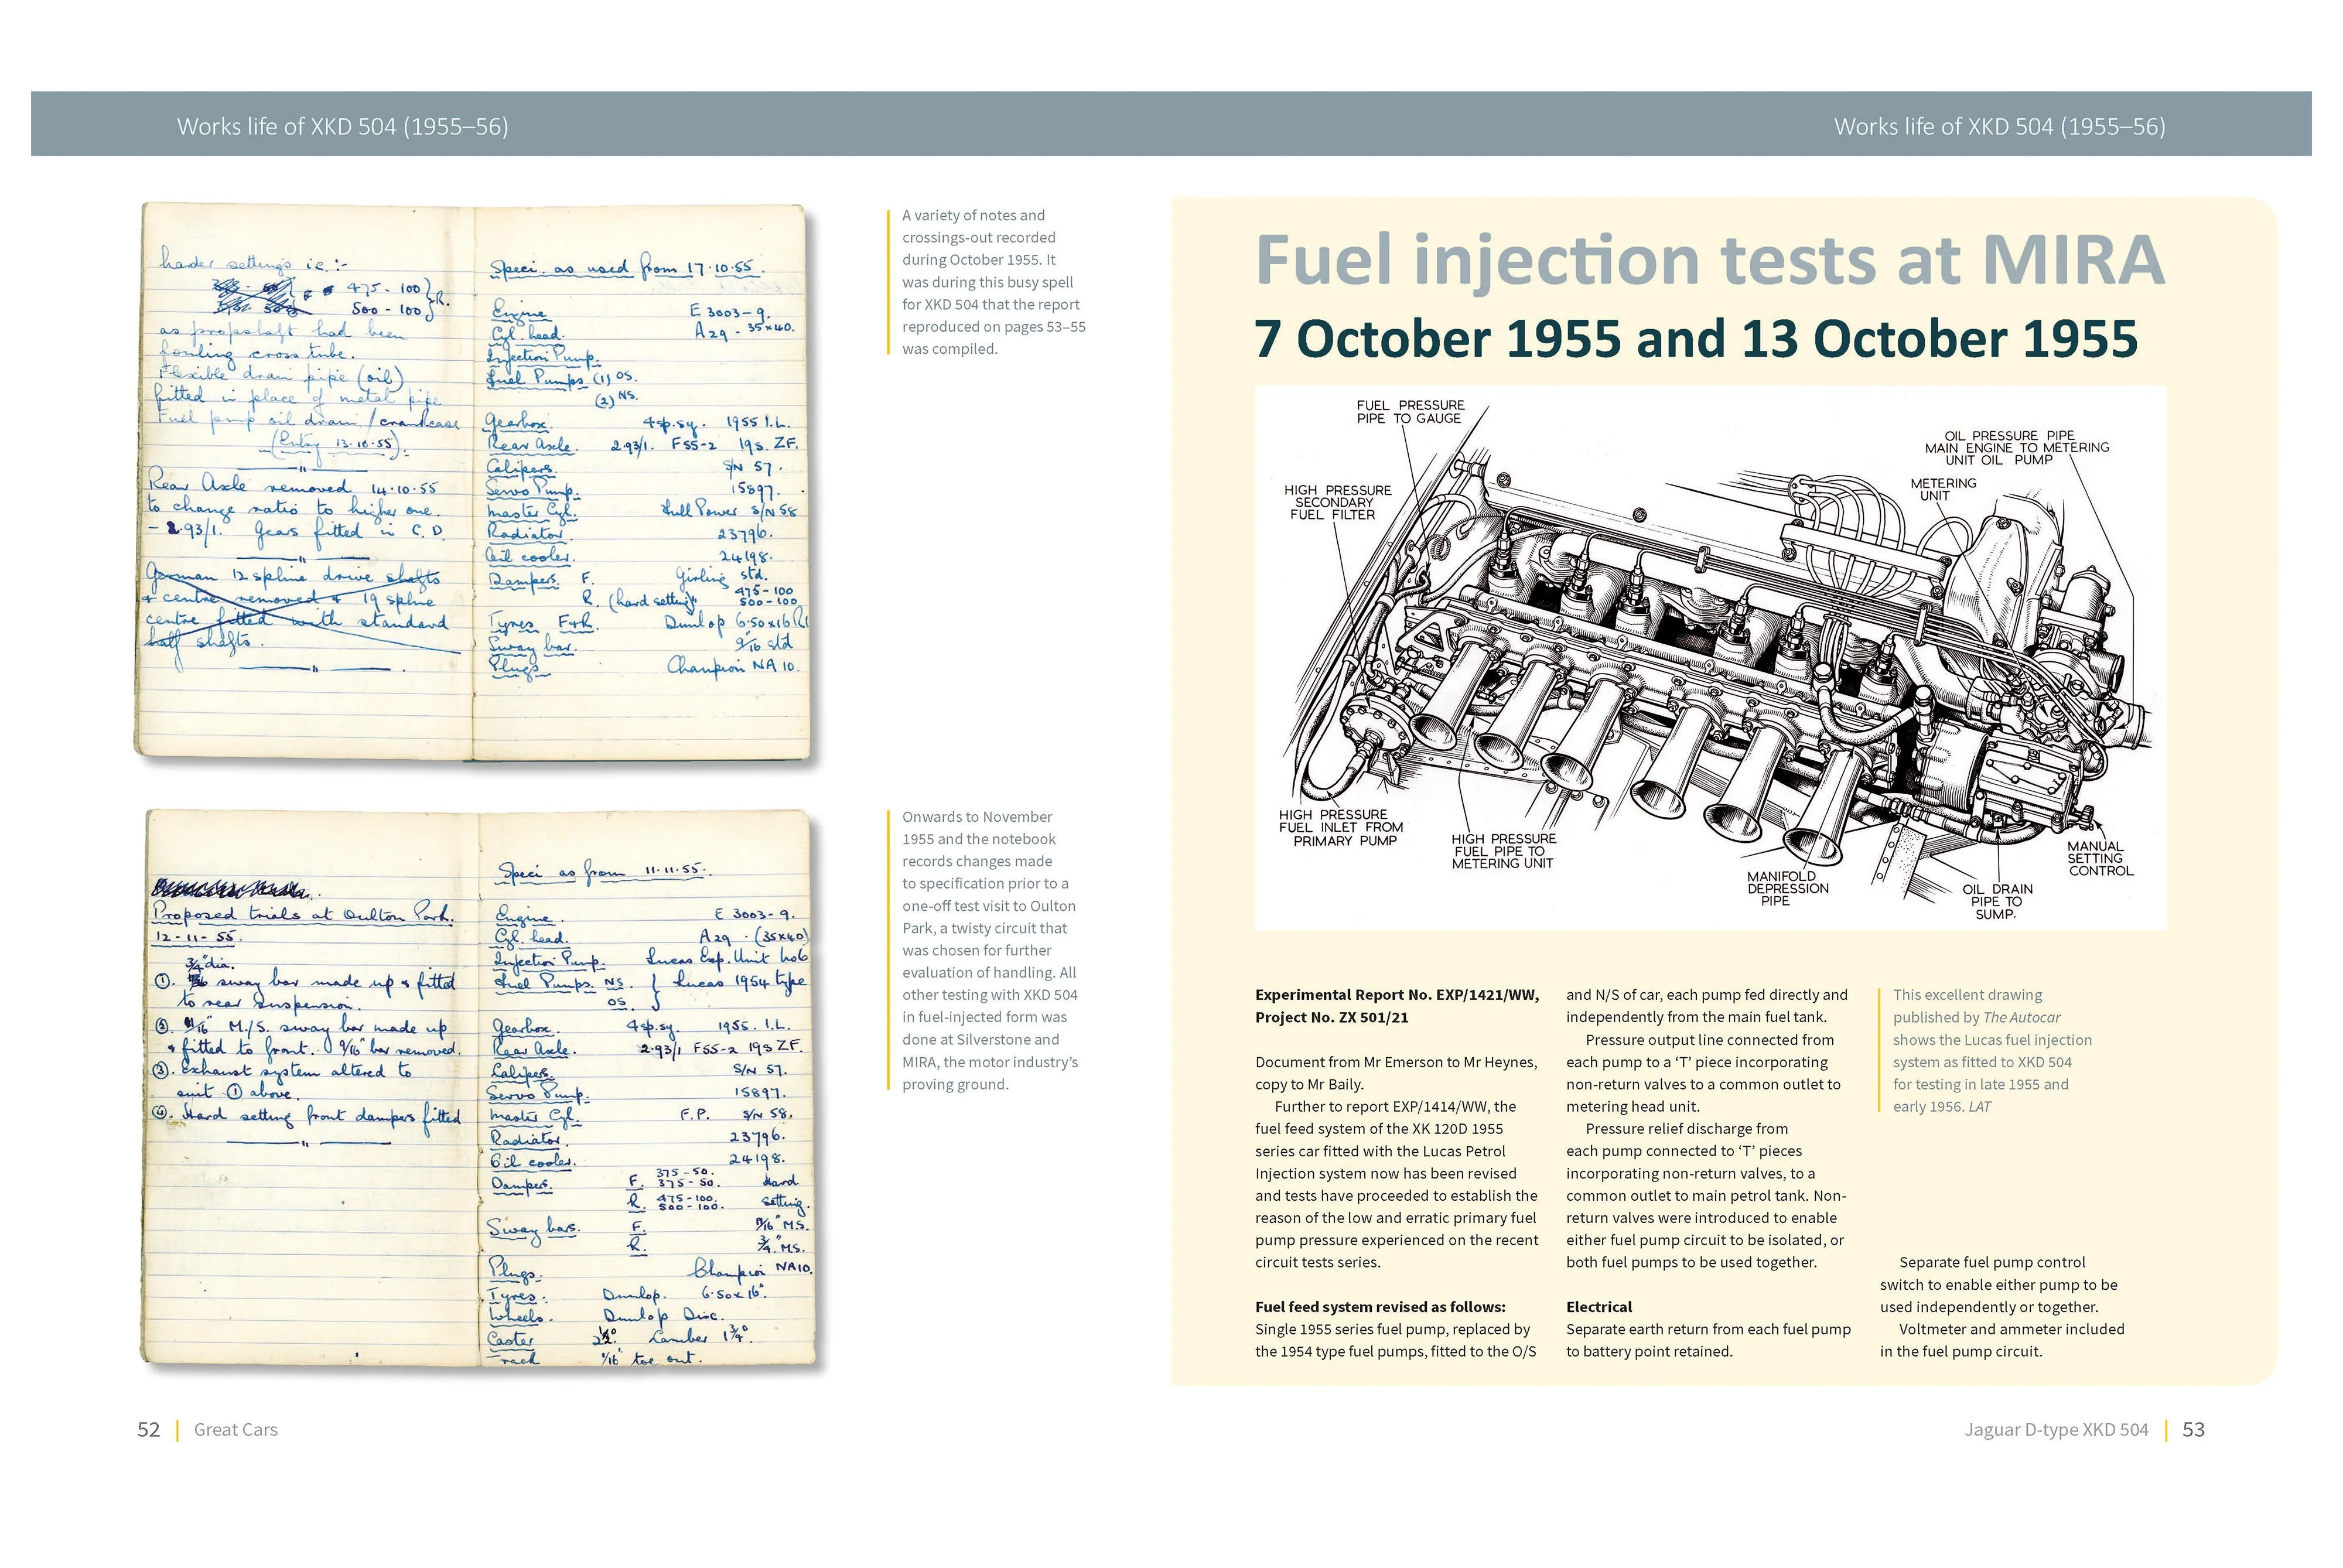This screenshot has height=1568, width=2343.
Task: Click the caption line "reproduced on pages 53–55"
Action: coord(994,327)
